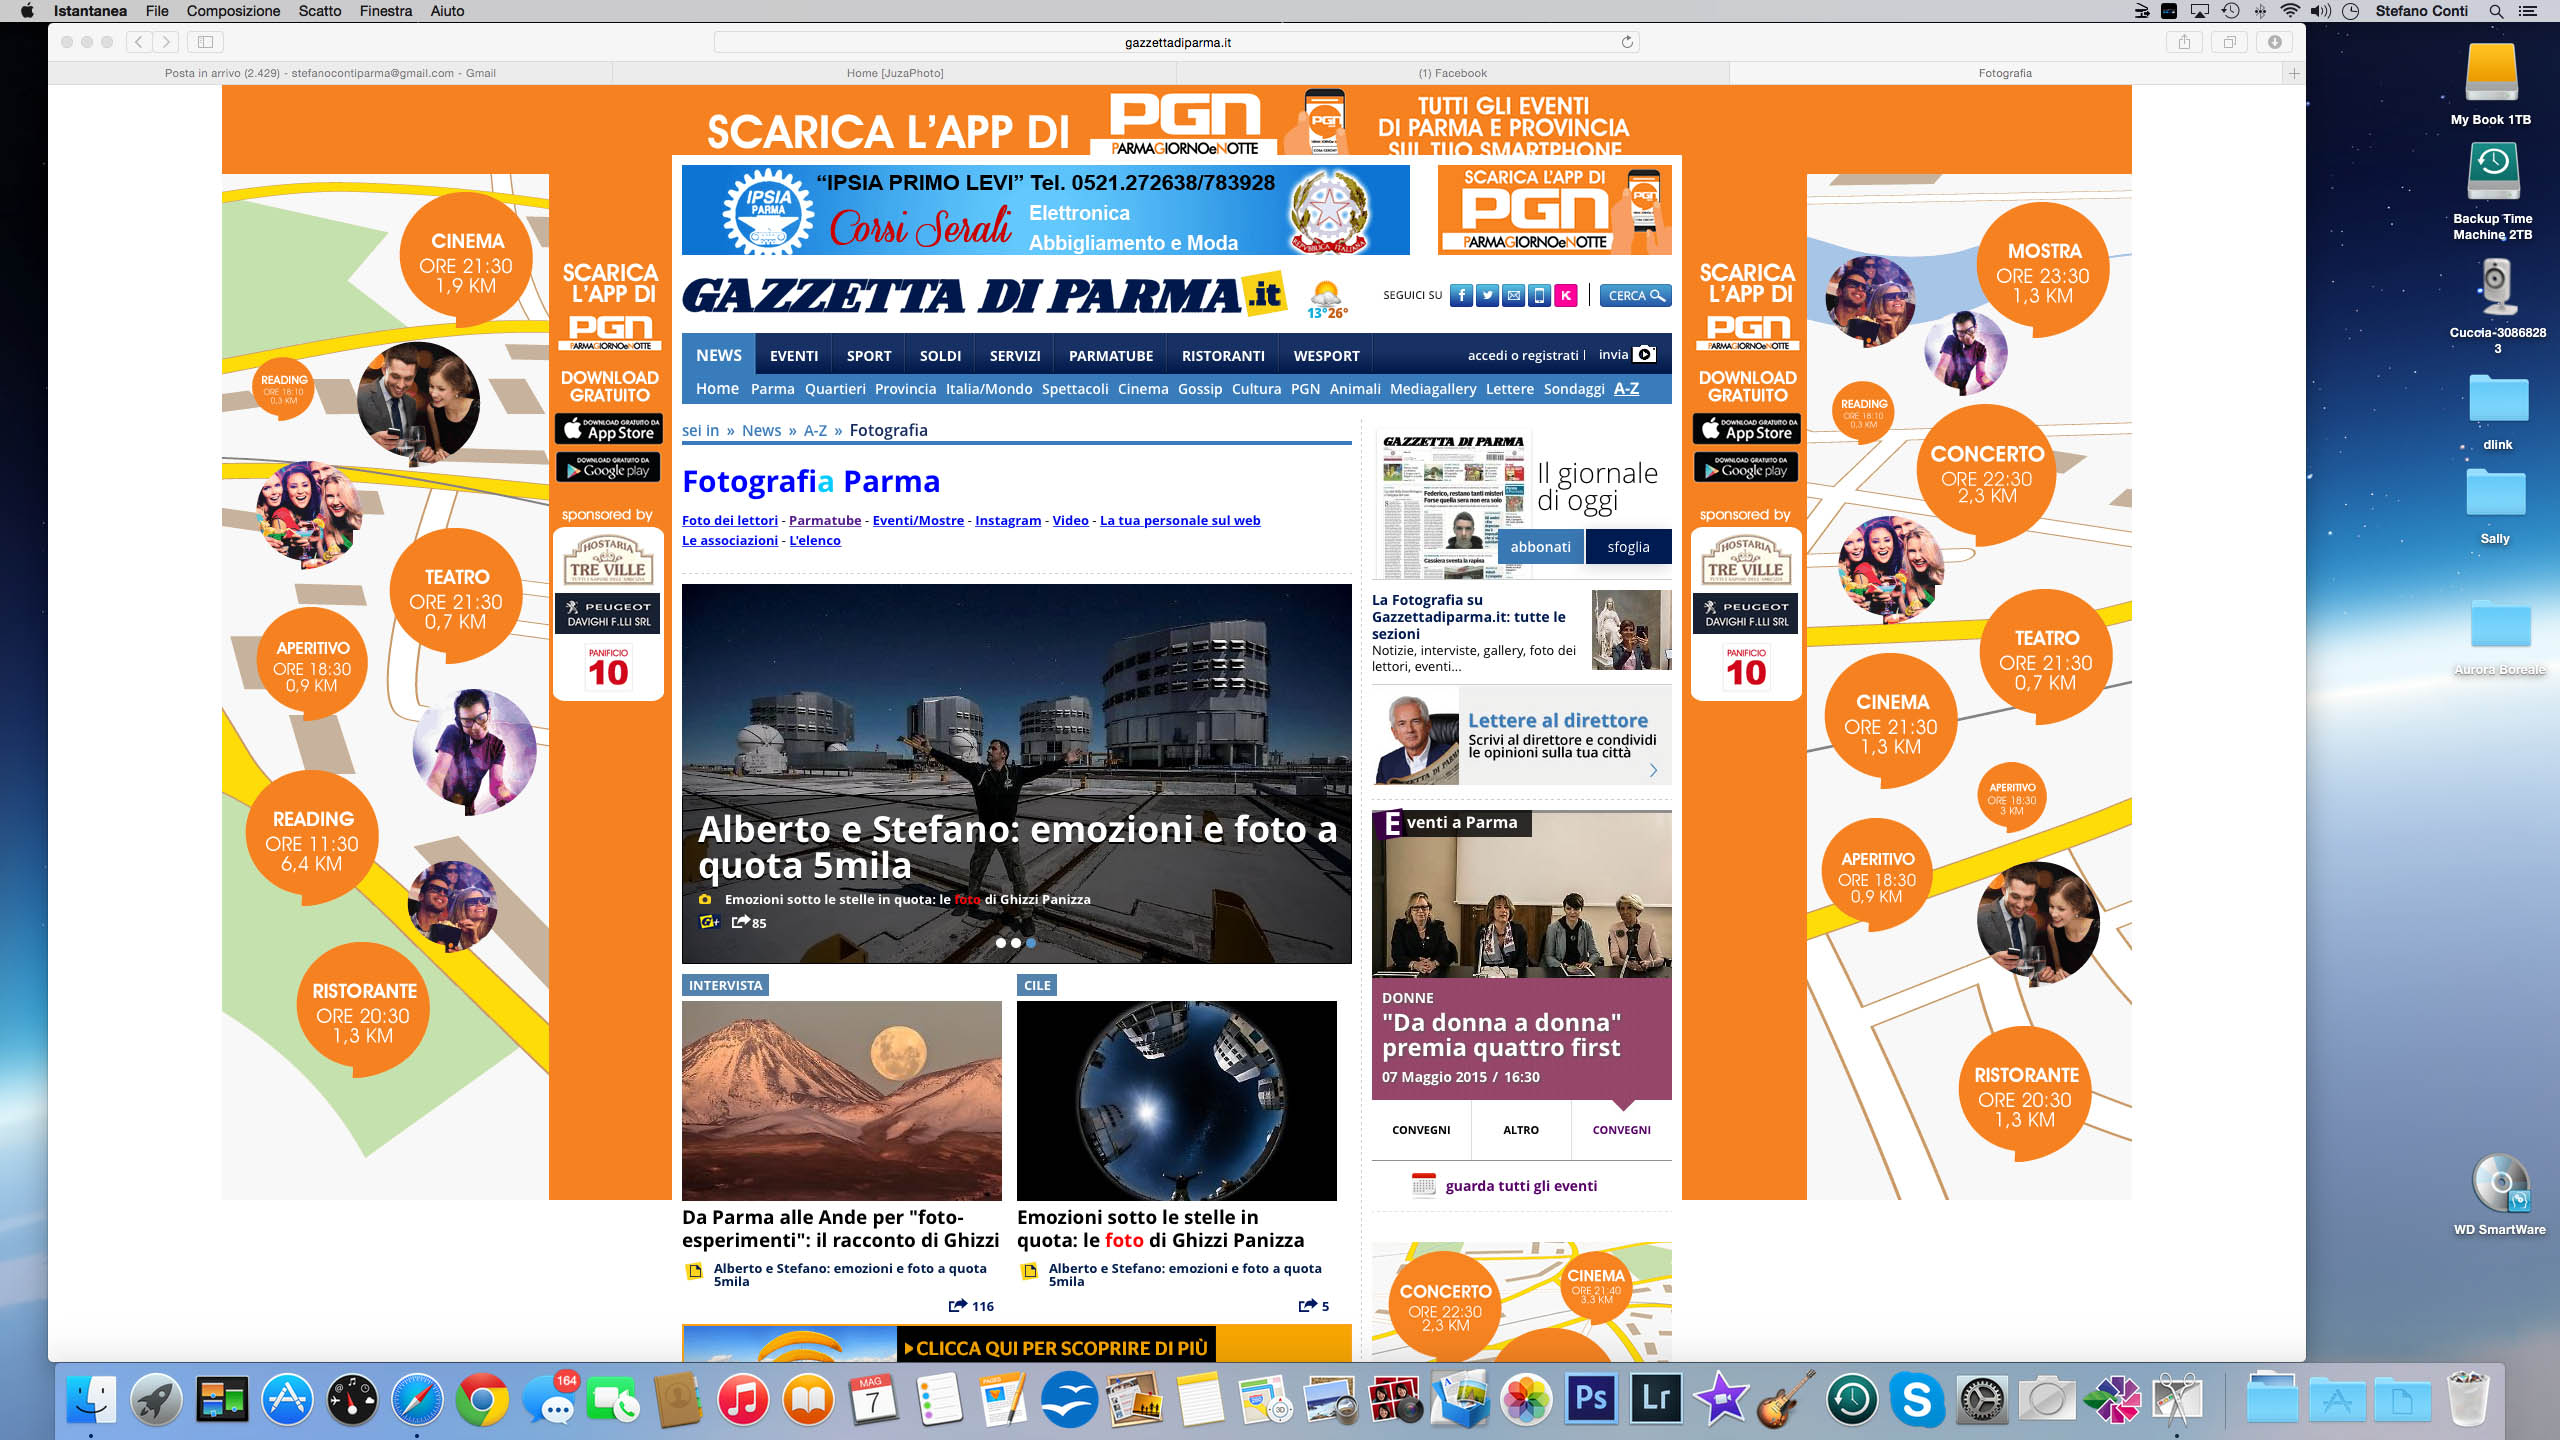Click accedi o registrati link
This screenshot has height=1440, width=2560.
pos(1523,355)
